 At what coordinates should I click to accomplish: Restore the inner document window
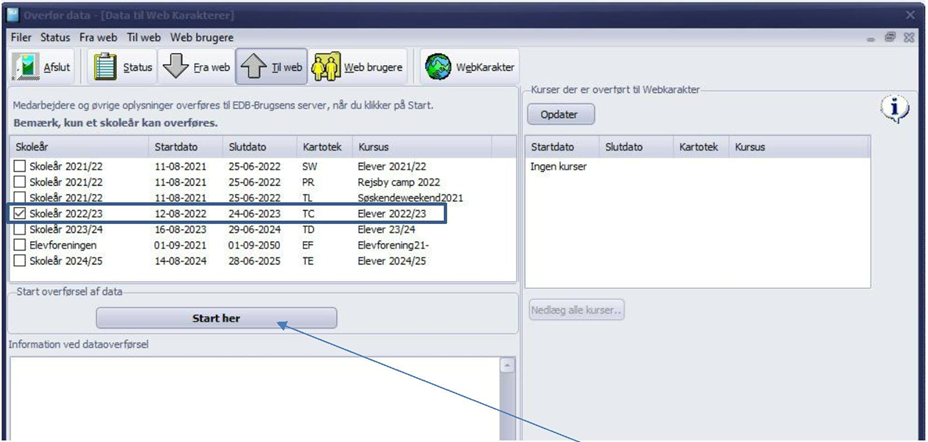890,37
